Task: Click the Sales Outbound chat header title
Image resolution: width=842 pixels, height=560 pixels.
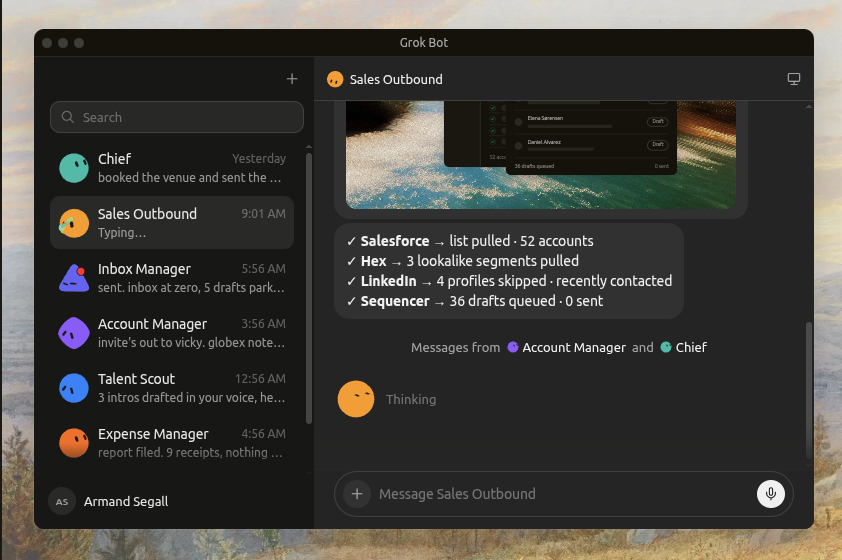Action: 396,79
